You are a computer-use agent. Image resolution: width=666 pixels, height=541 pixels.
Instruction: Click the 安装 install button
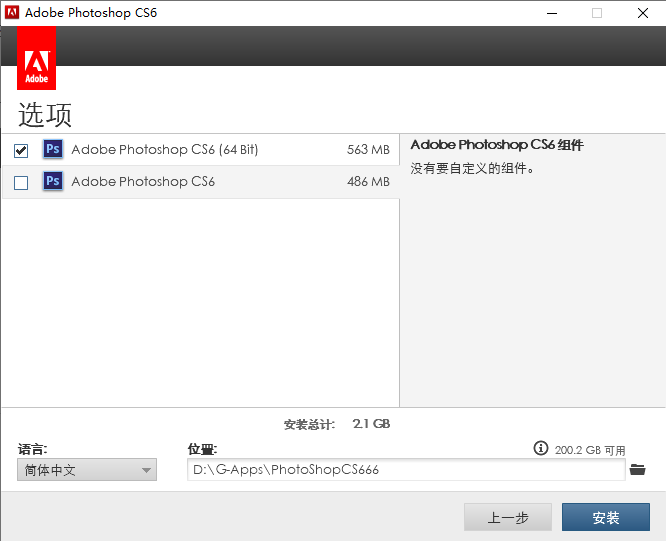click(x=606, y=517)
